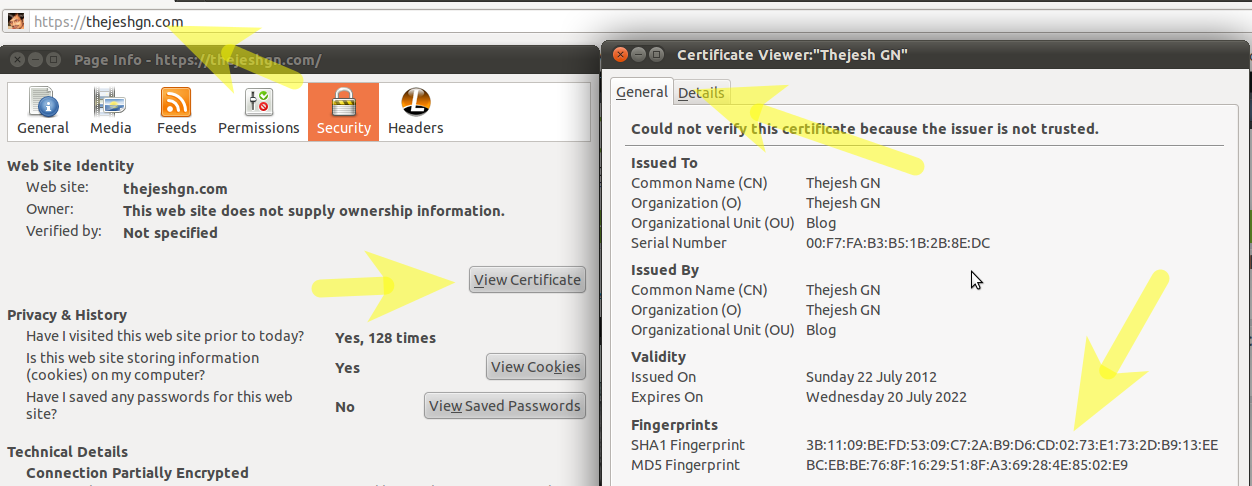Close the Certificate Viewer window
Screen dimensions: 1252x486
[x=621, y=55]
